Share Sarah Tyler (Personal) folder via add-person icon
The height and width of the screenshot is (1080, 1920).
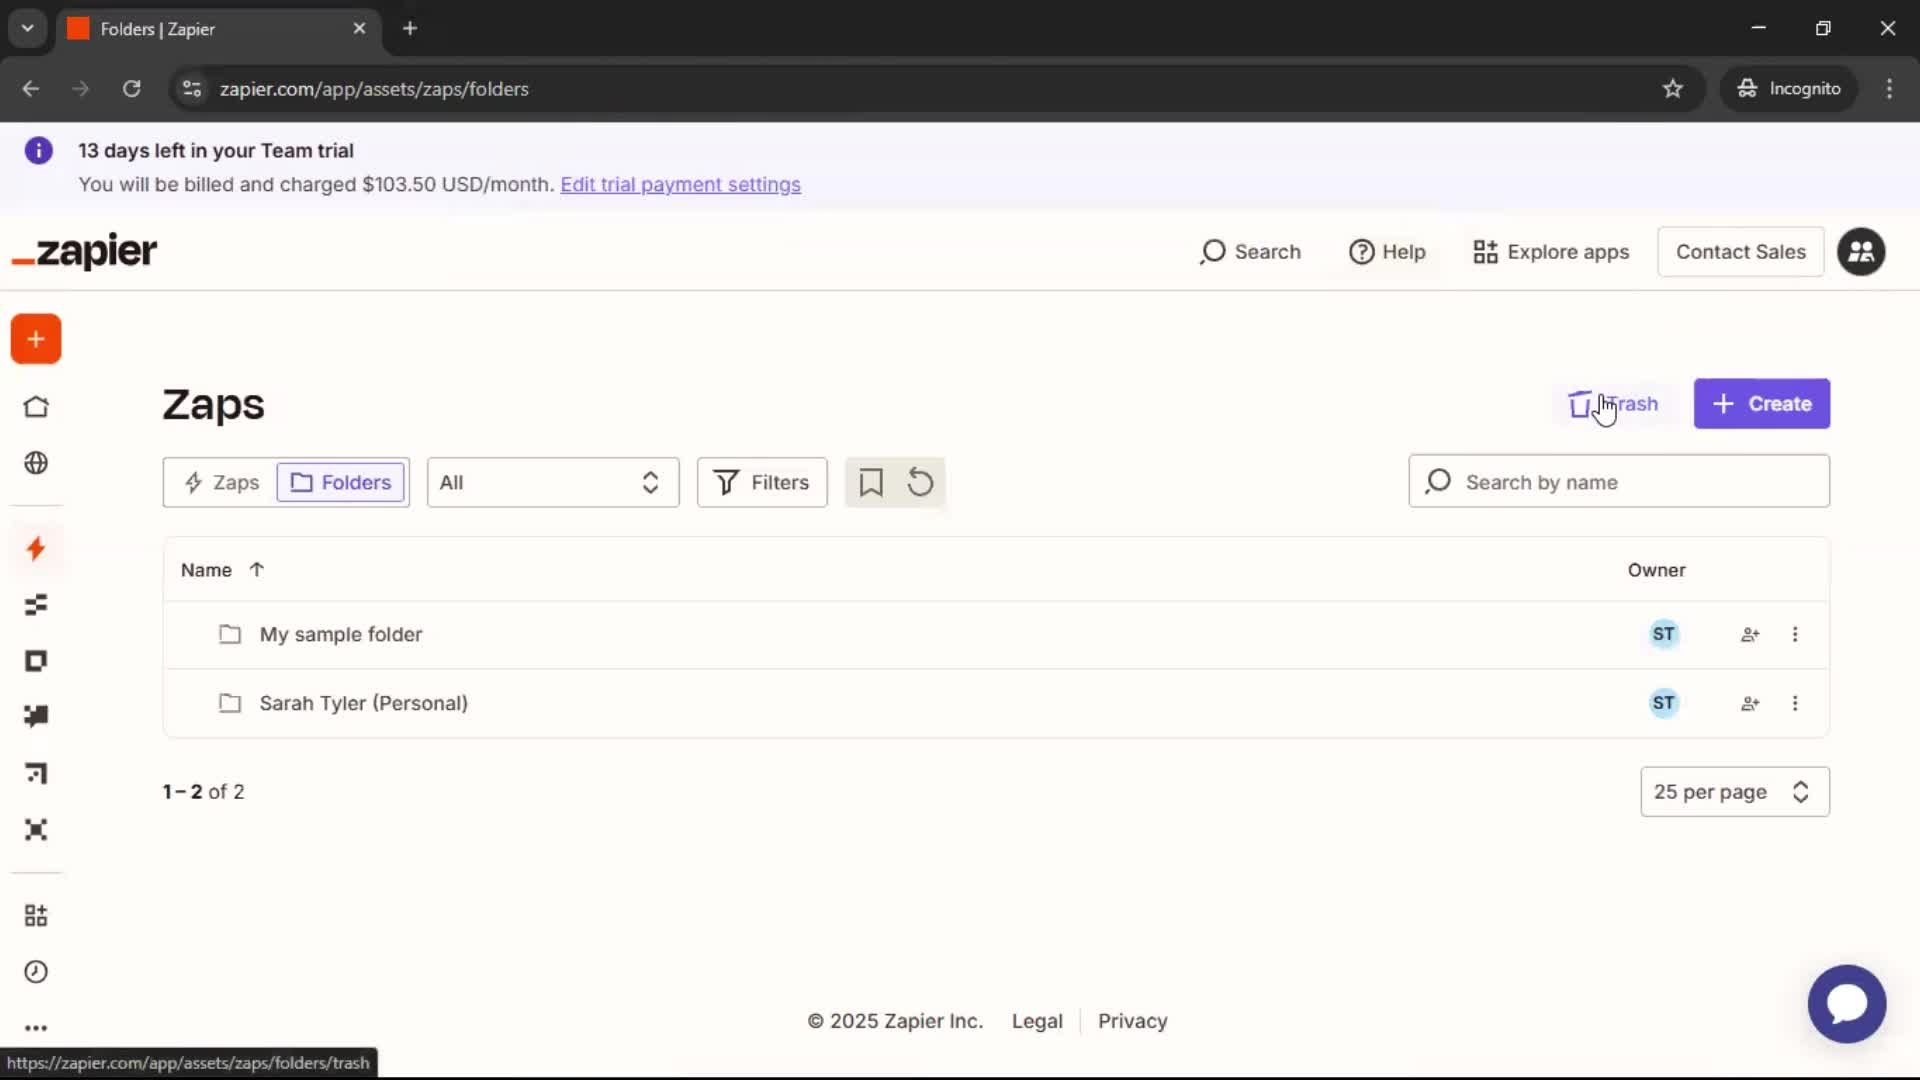point(1750,703)
